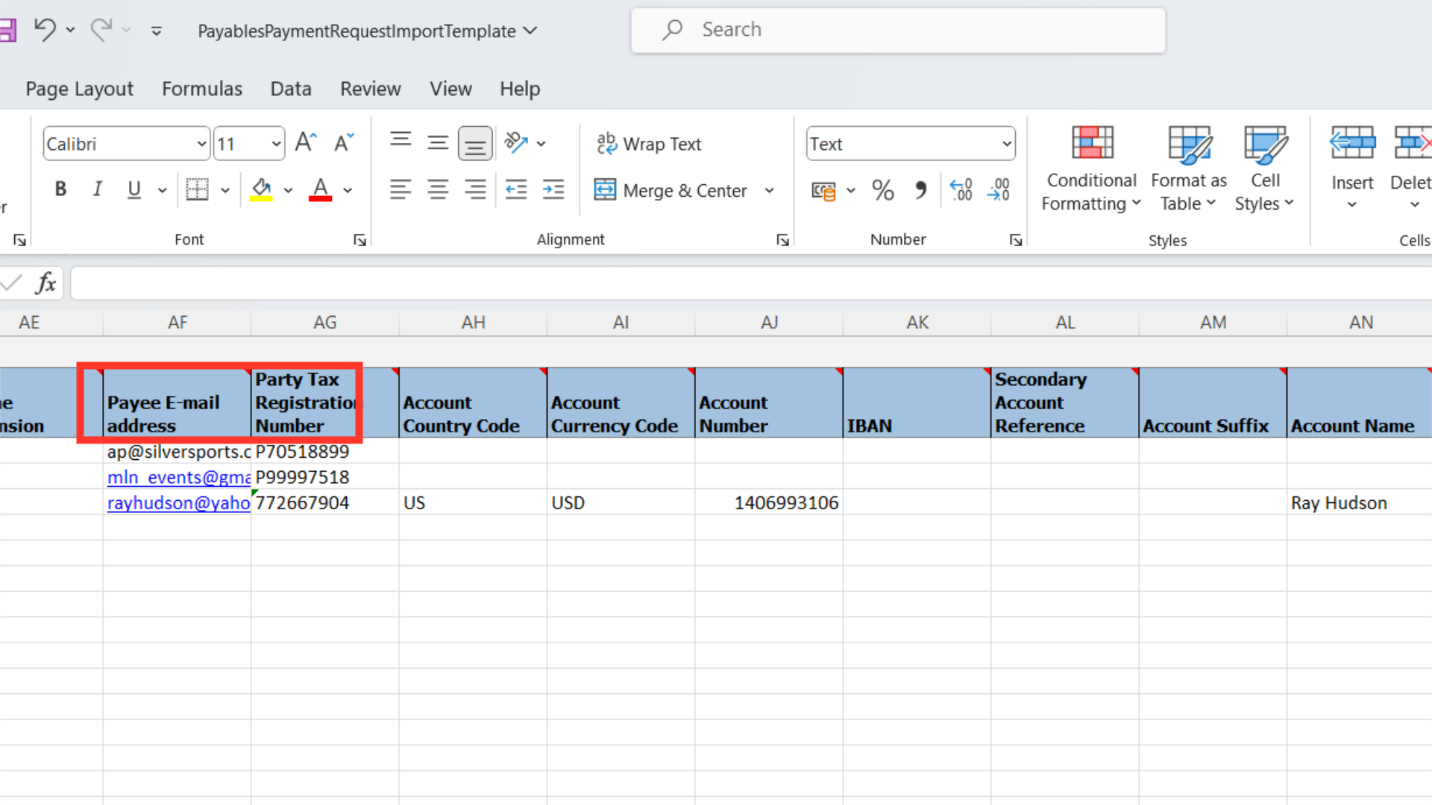
Task: Open the mln_events@gma email link
Action: click(x=178, y=477)
